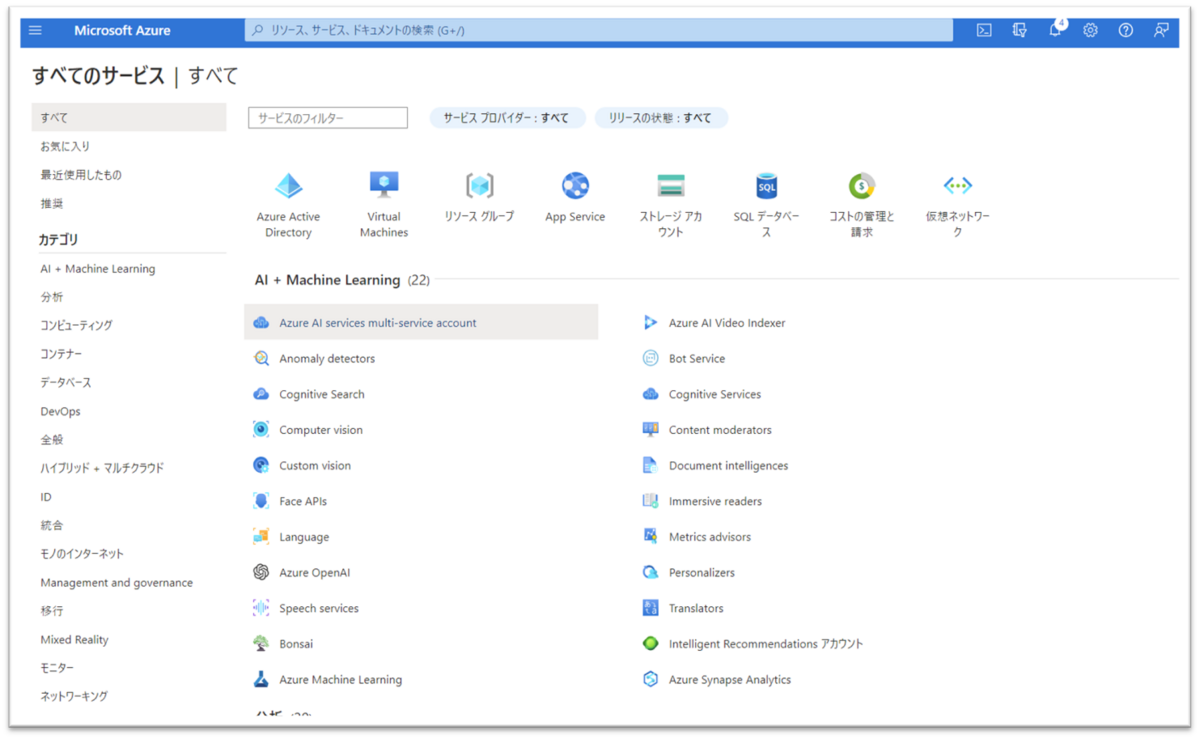This screenshot has height=739, width=1200.
Task: Open the hamburger portal menu
Action: point(36,30)
